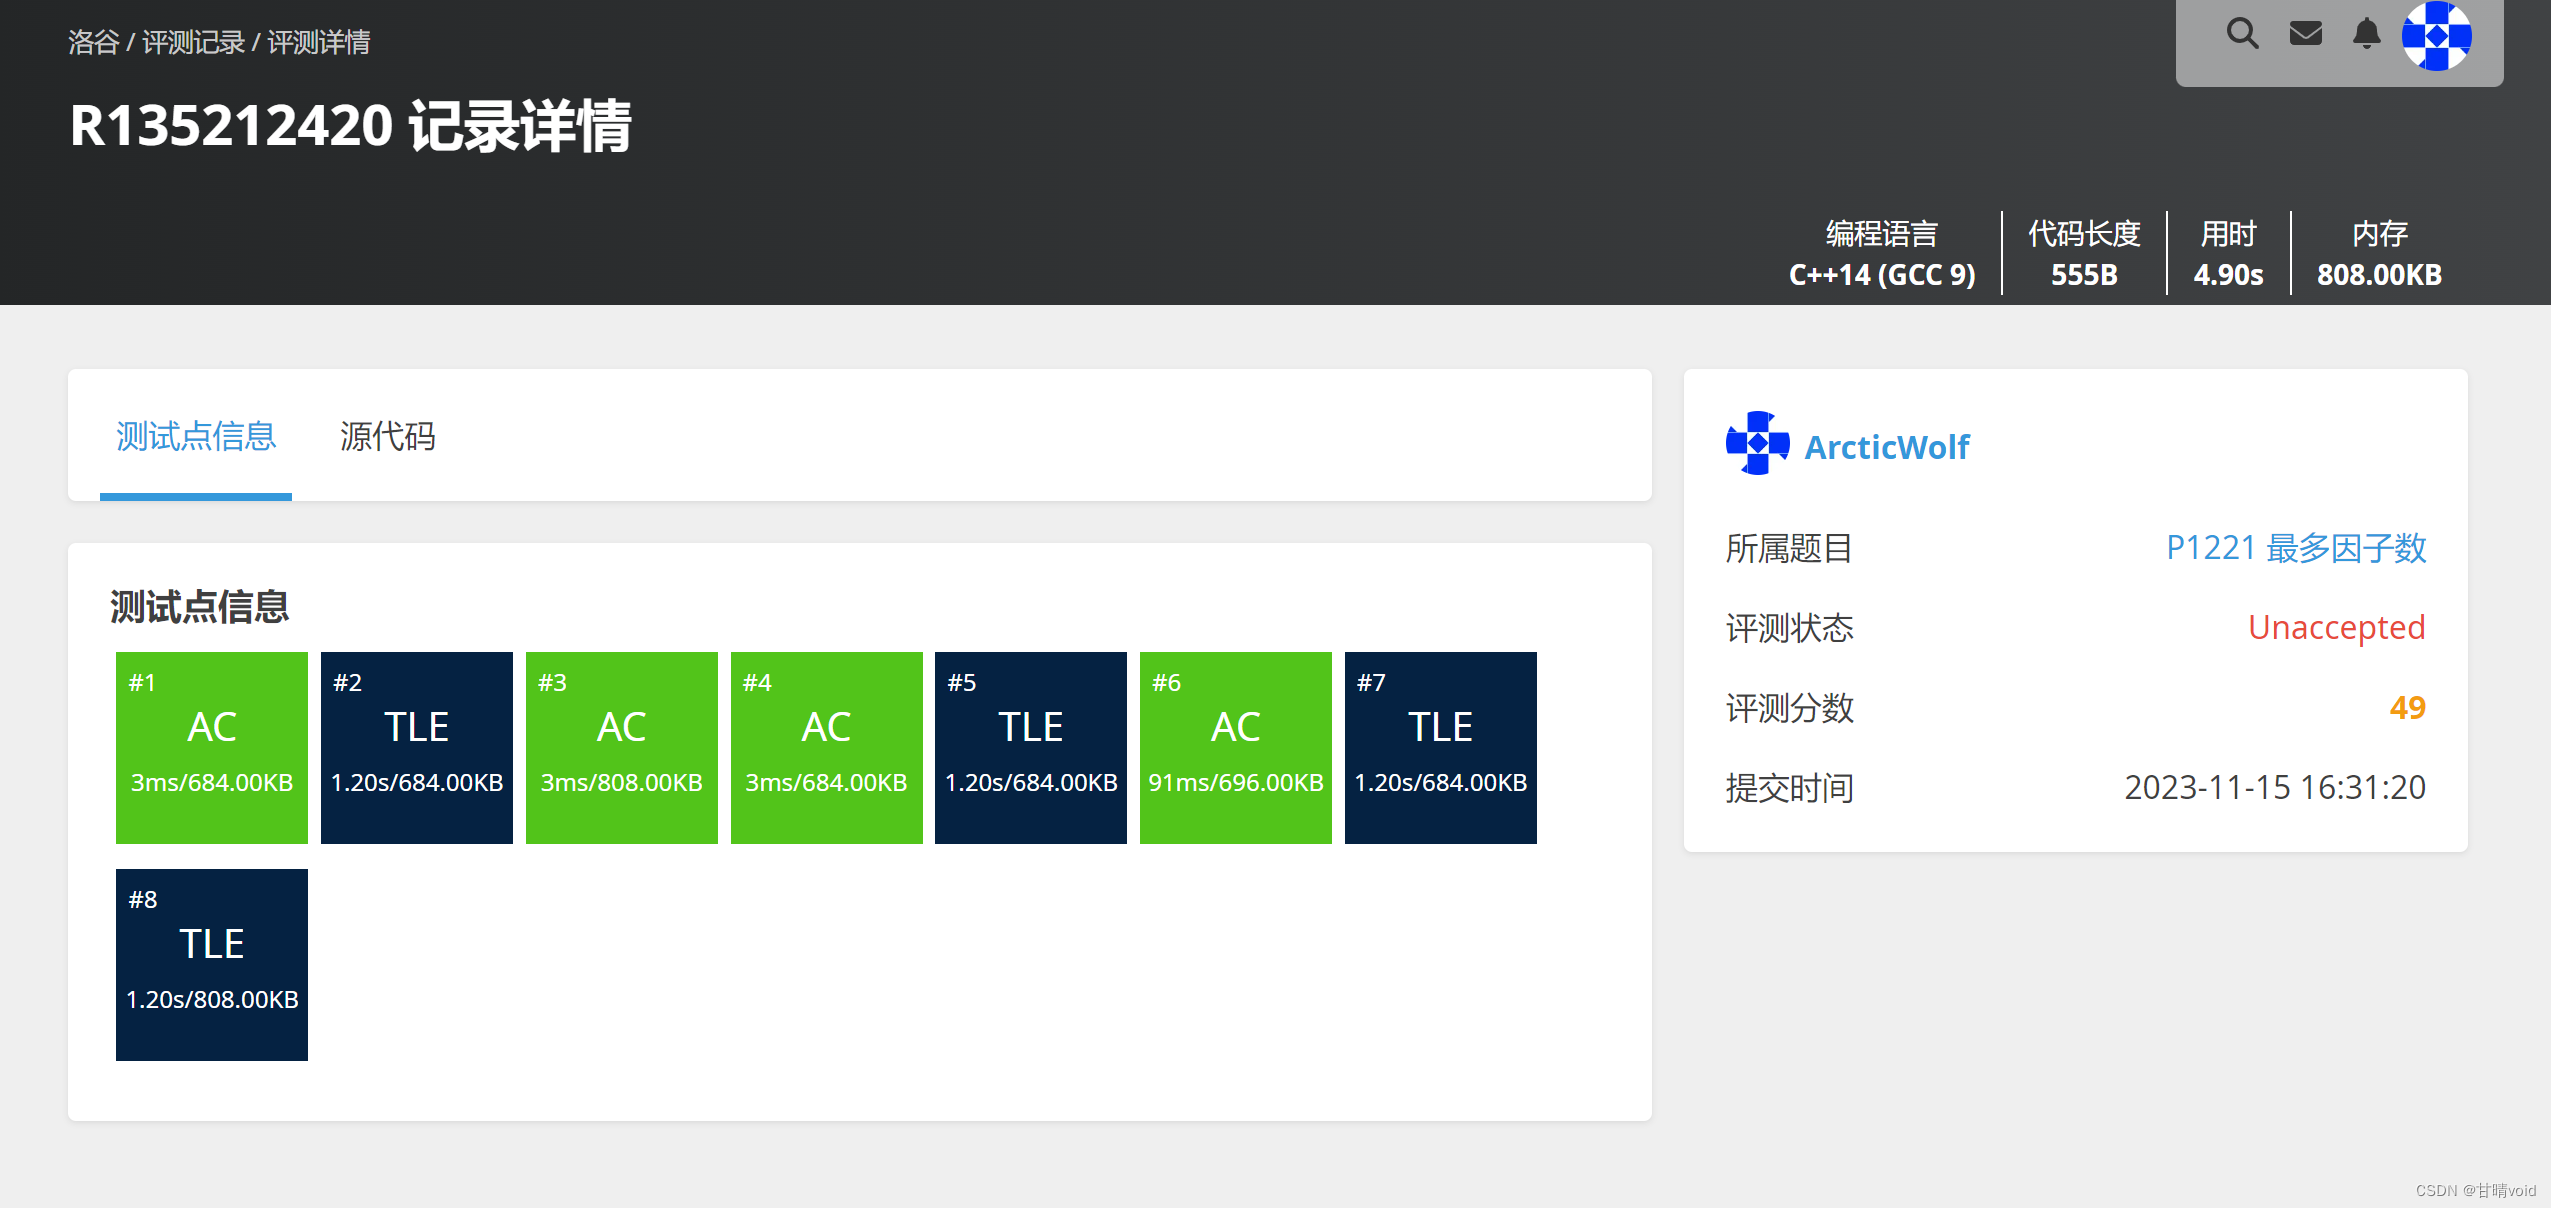Select test case #2 TLE block
Viewport: 2551px width, 1208px height.
tap(417, 748)
